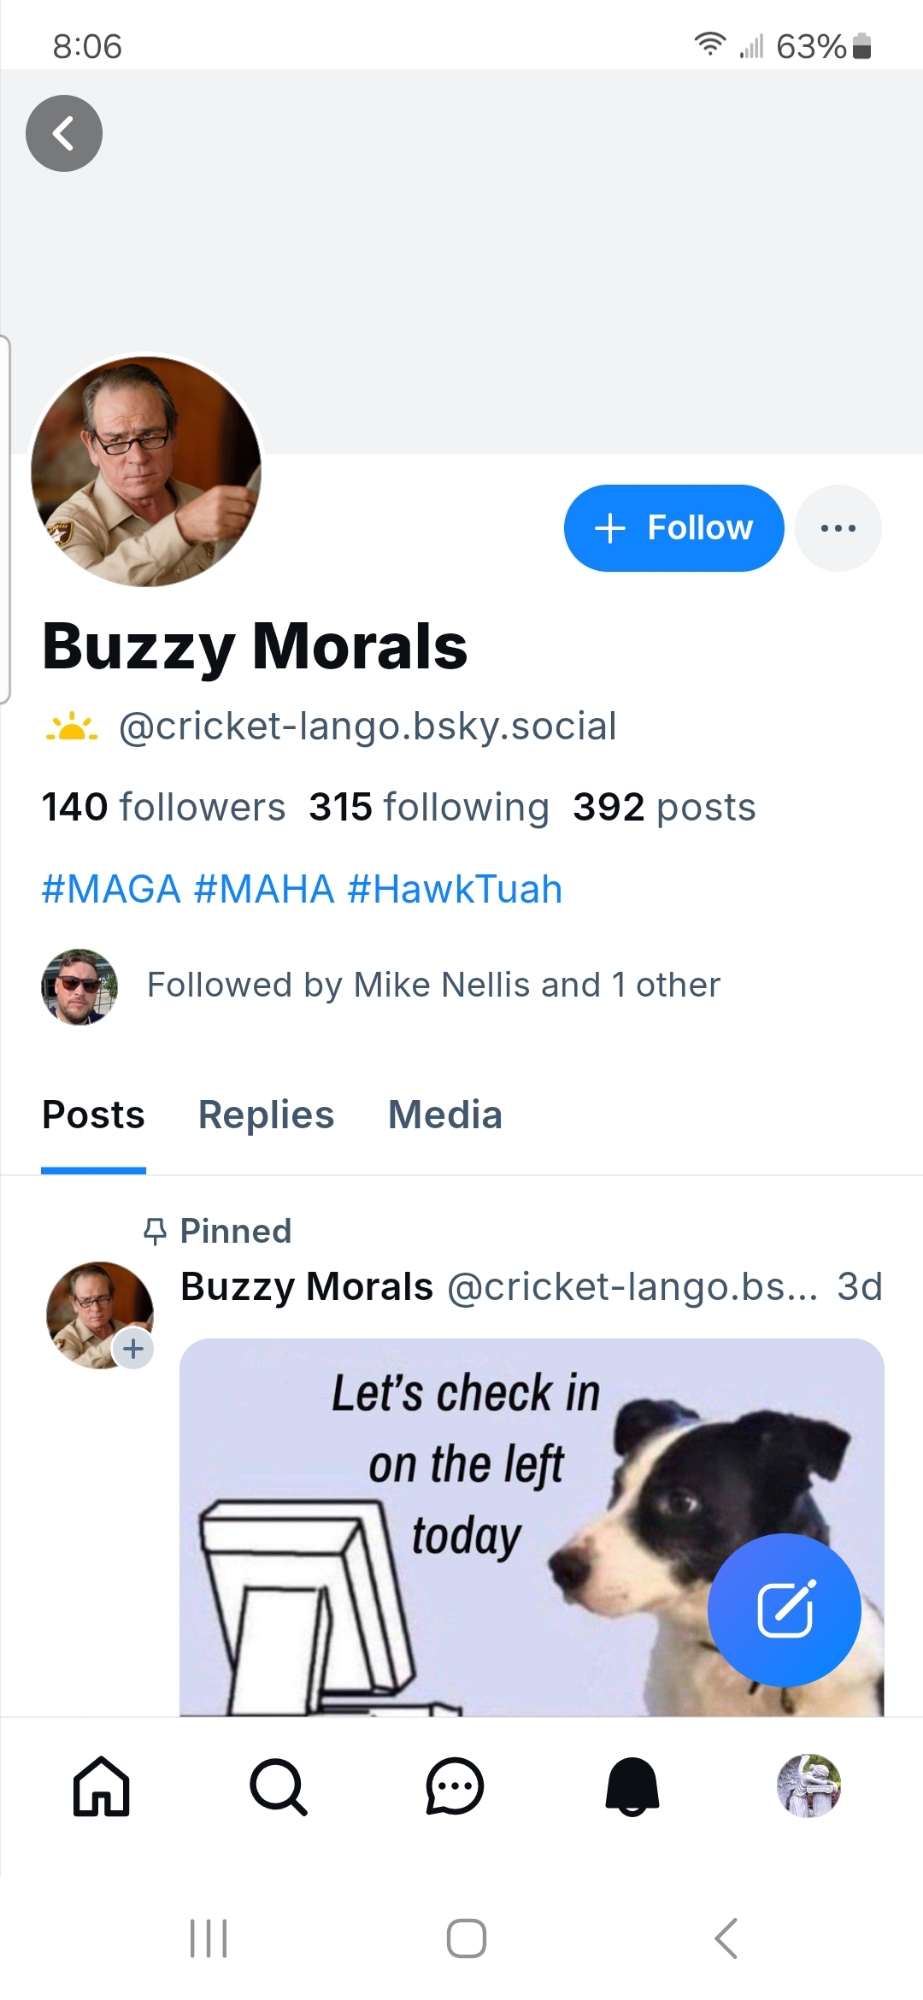Open my profile avatar in bottom bar
The image size is (923, 2000).
pos(809,1786)
